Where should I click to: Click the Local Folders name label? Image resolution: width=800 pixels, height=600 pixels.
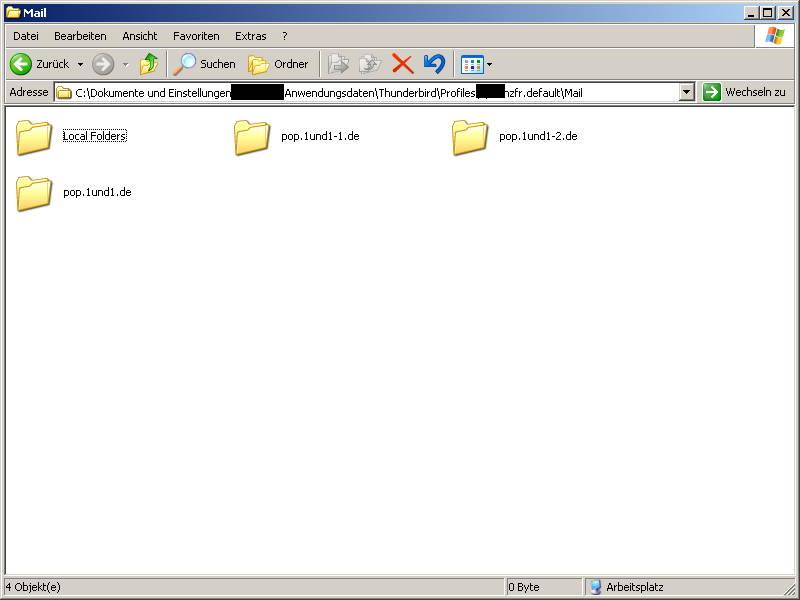click(94, 136)
